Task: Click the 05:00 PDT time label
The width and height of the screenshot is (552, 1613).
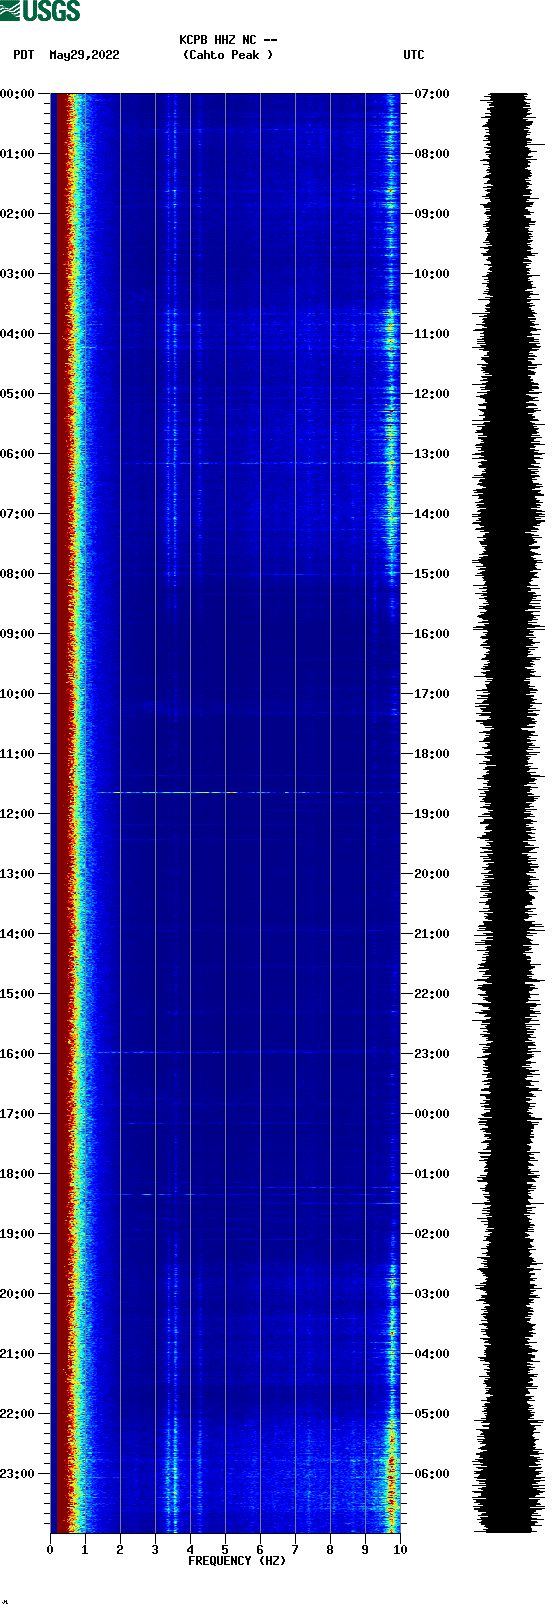Action: [17, 394]
